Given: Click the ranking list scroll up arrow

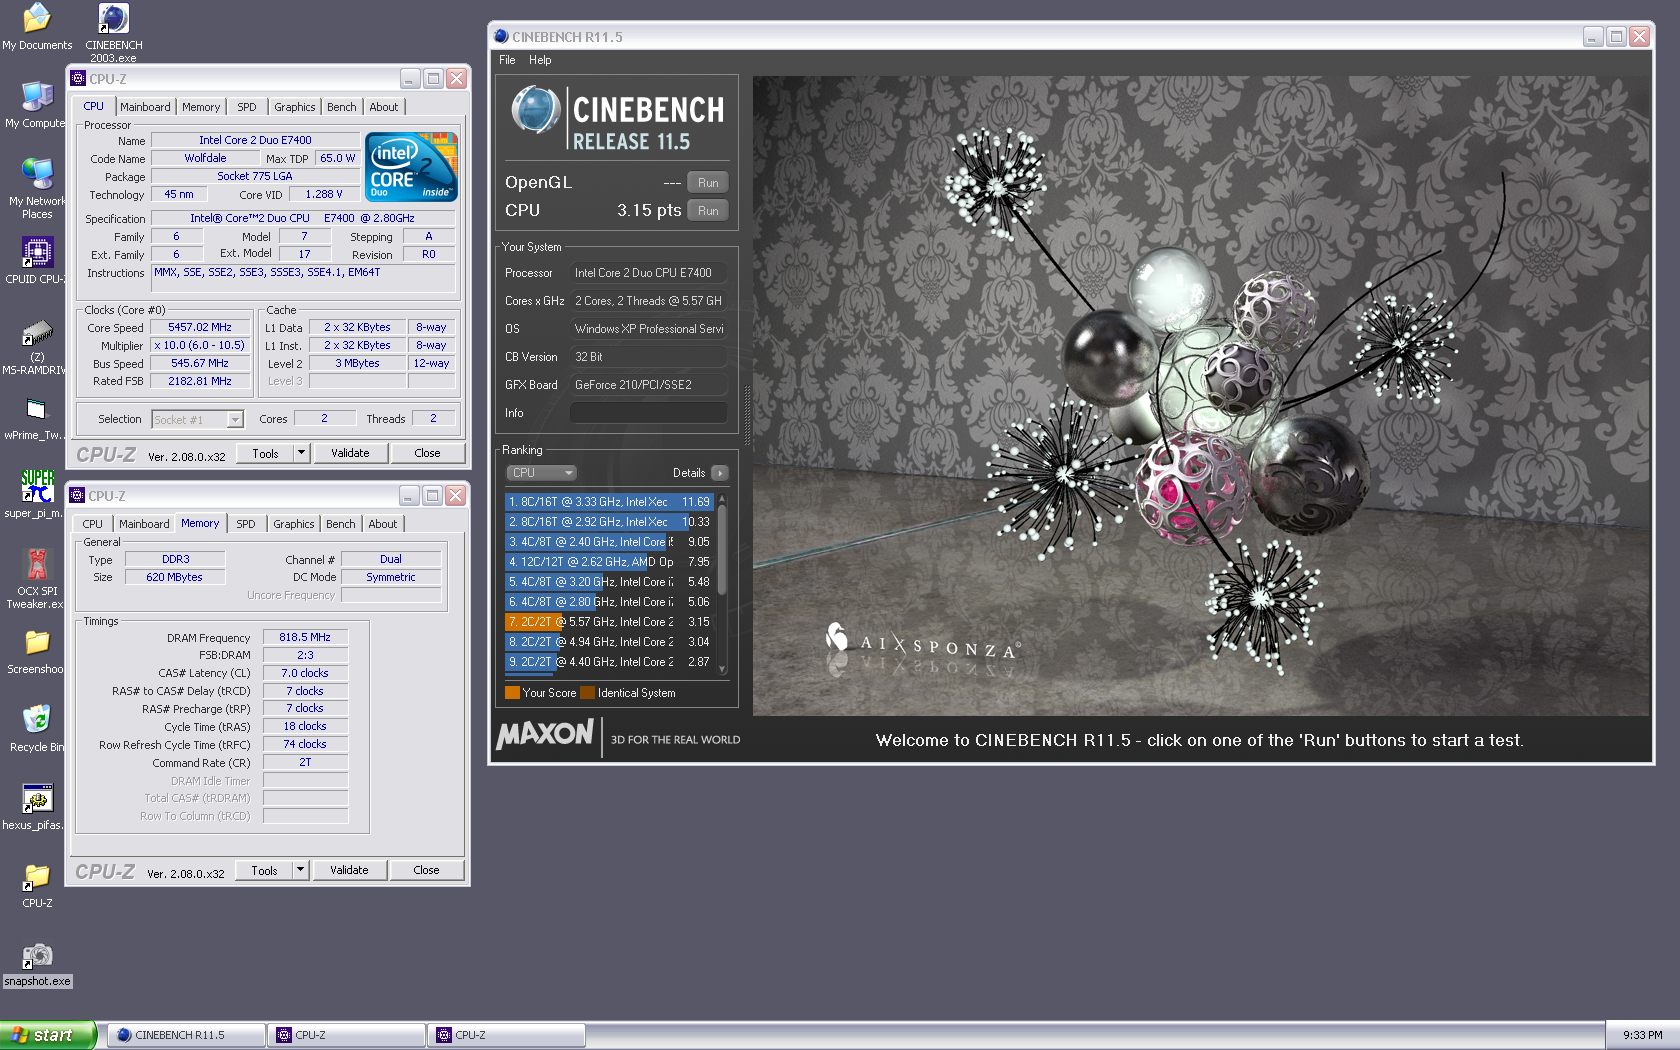Looking at the screenshot, I should pos(722,499).
